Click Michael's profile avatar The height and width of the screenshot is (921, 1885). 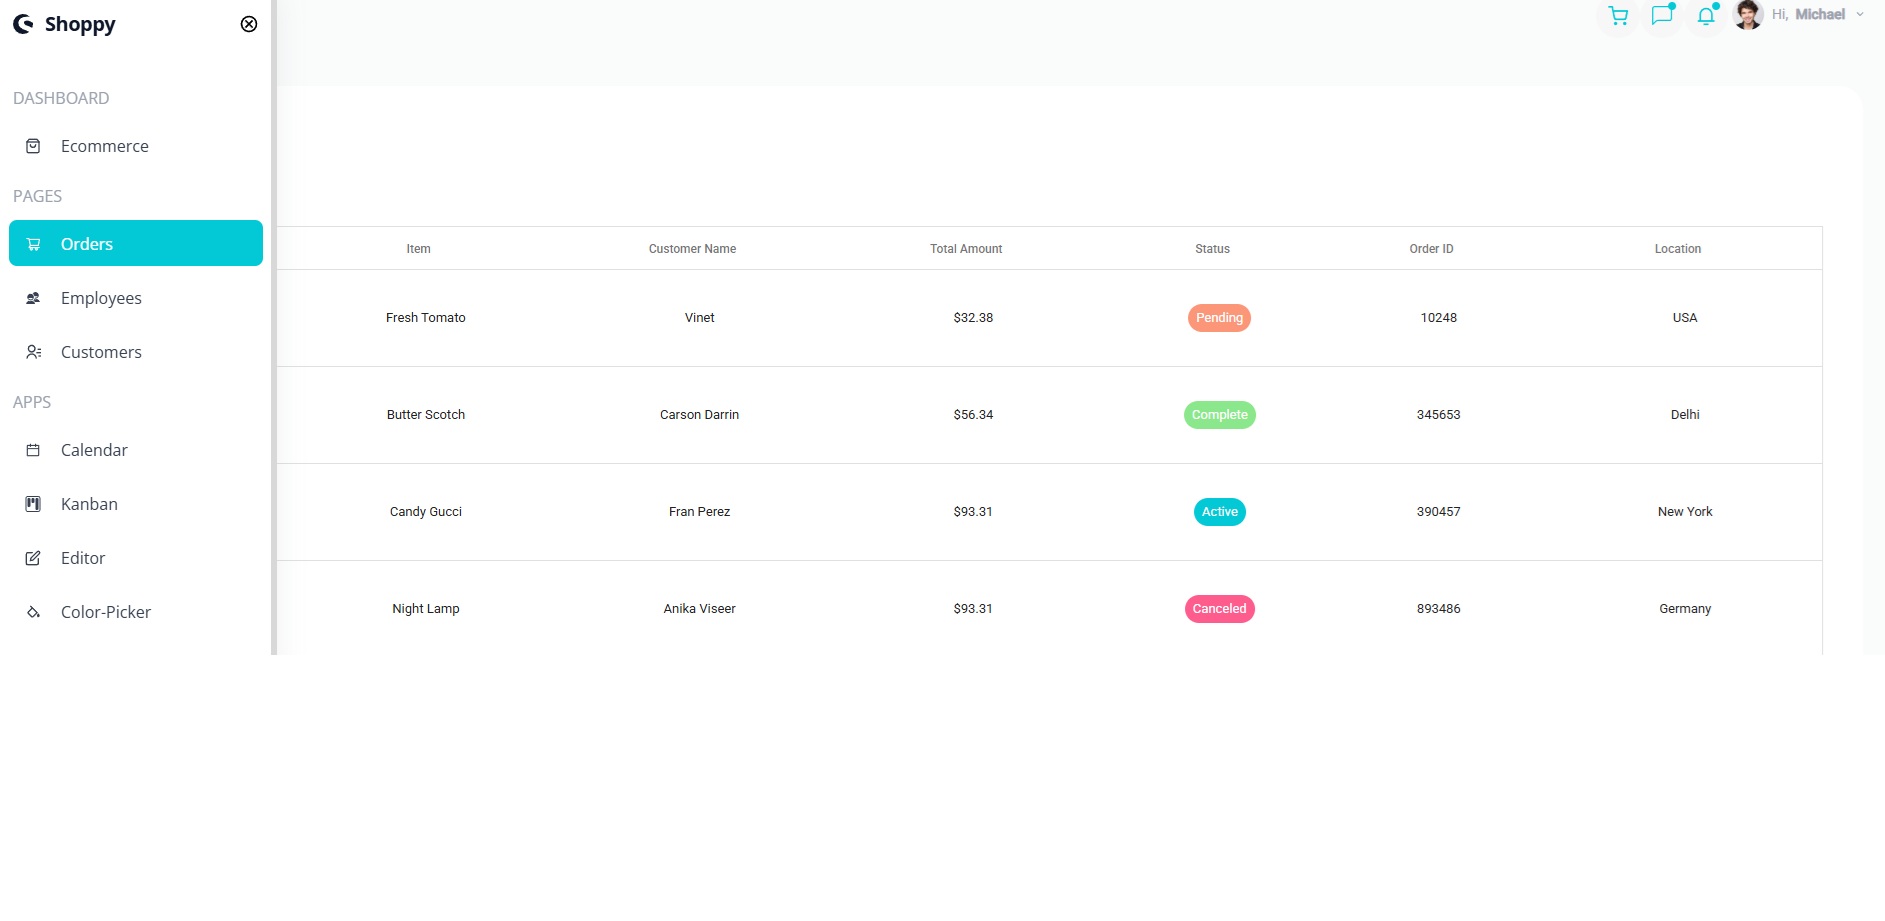tap(1747, 15)
